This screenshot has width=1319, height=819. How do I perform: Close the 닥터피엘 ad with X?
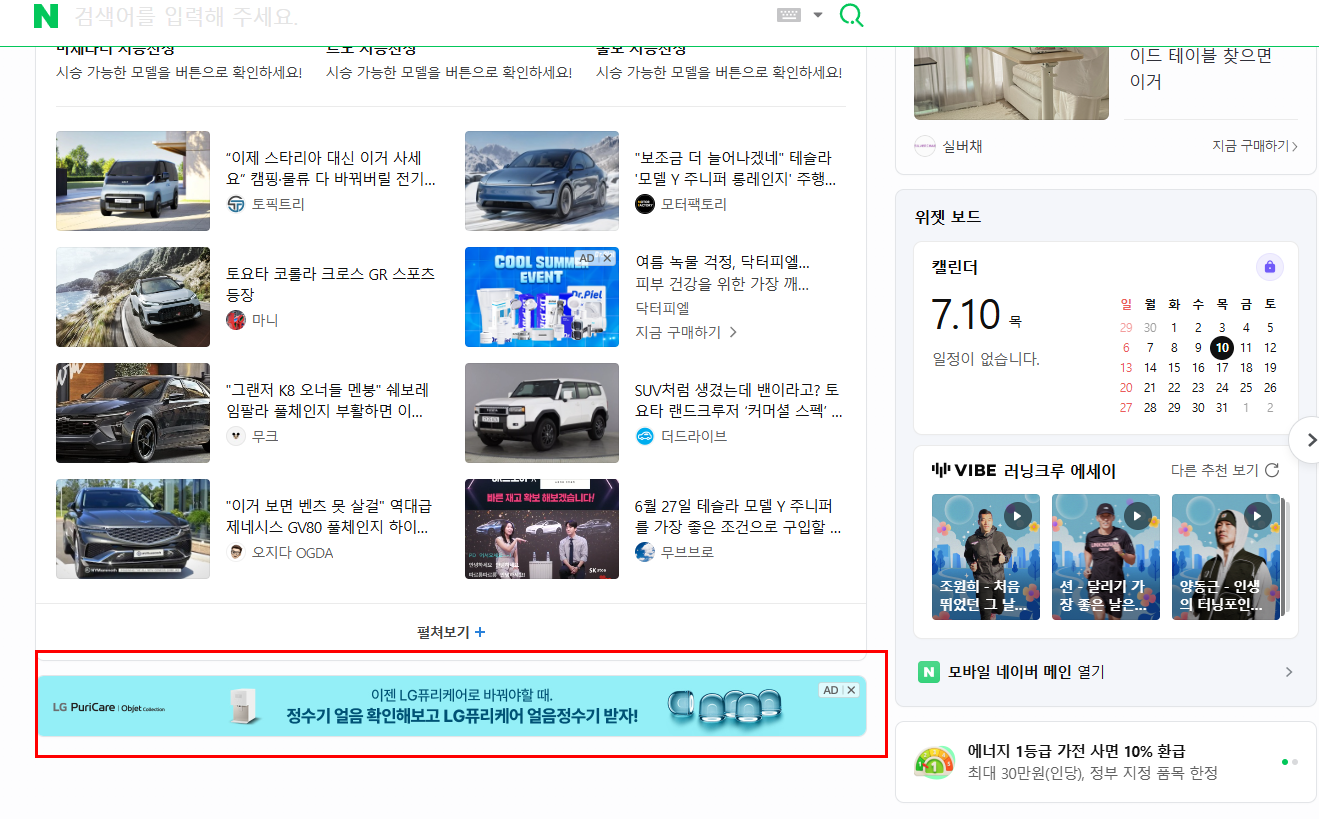pos(607,258)
